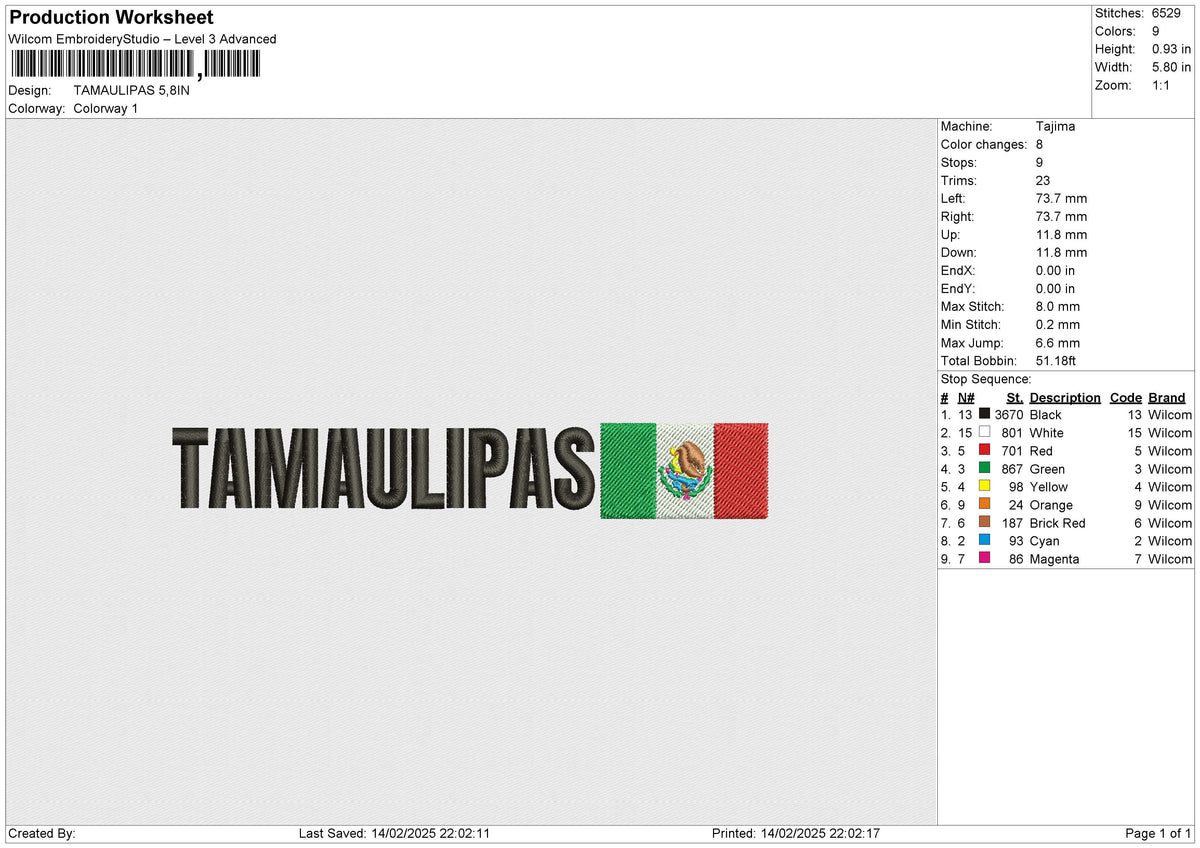This screenshot has width=1200, height=848.
Task: Click the 'Cyan' description text
Action: point(1044,540)
